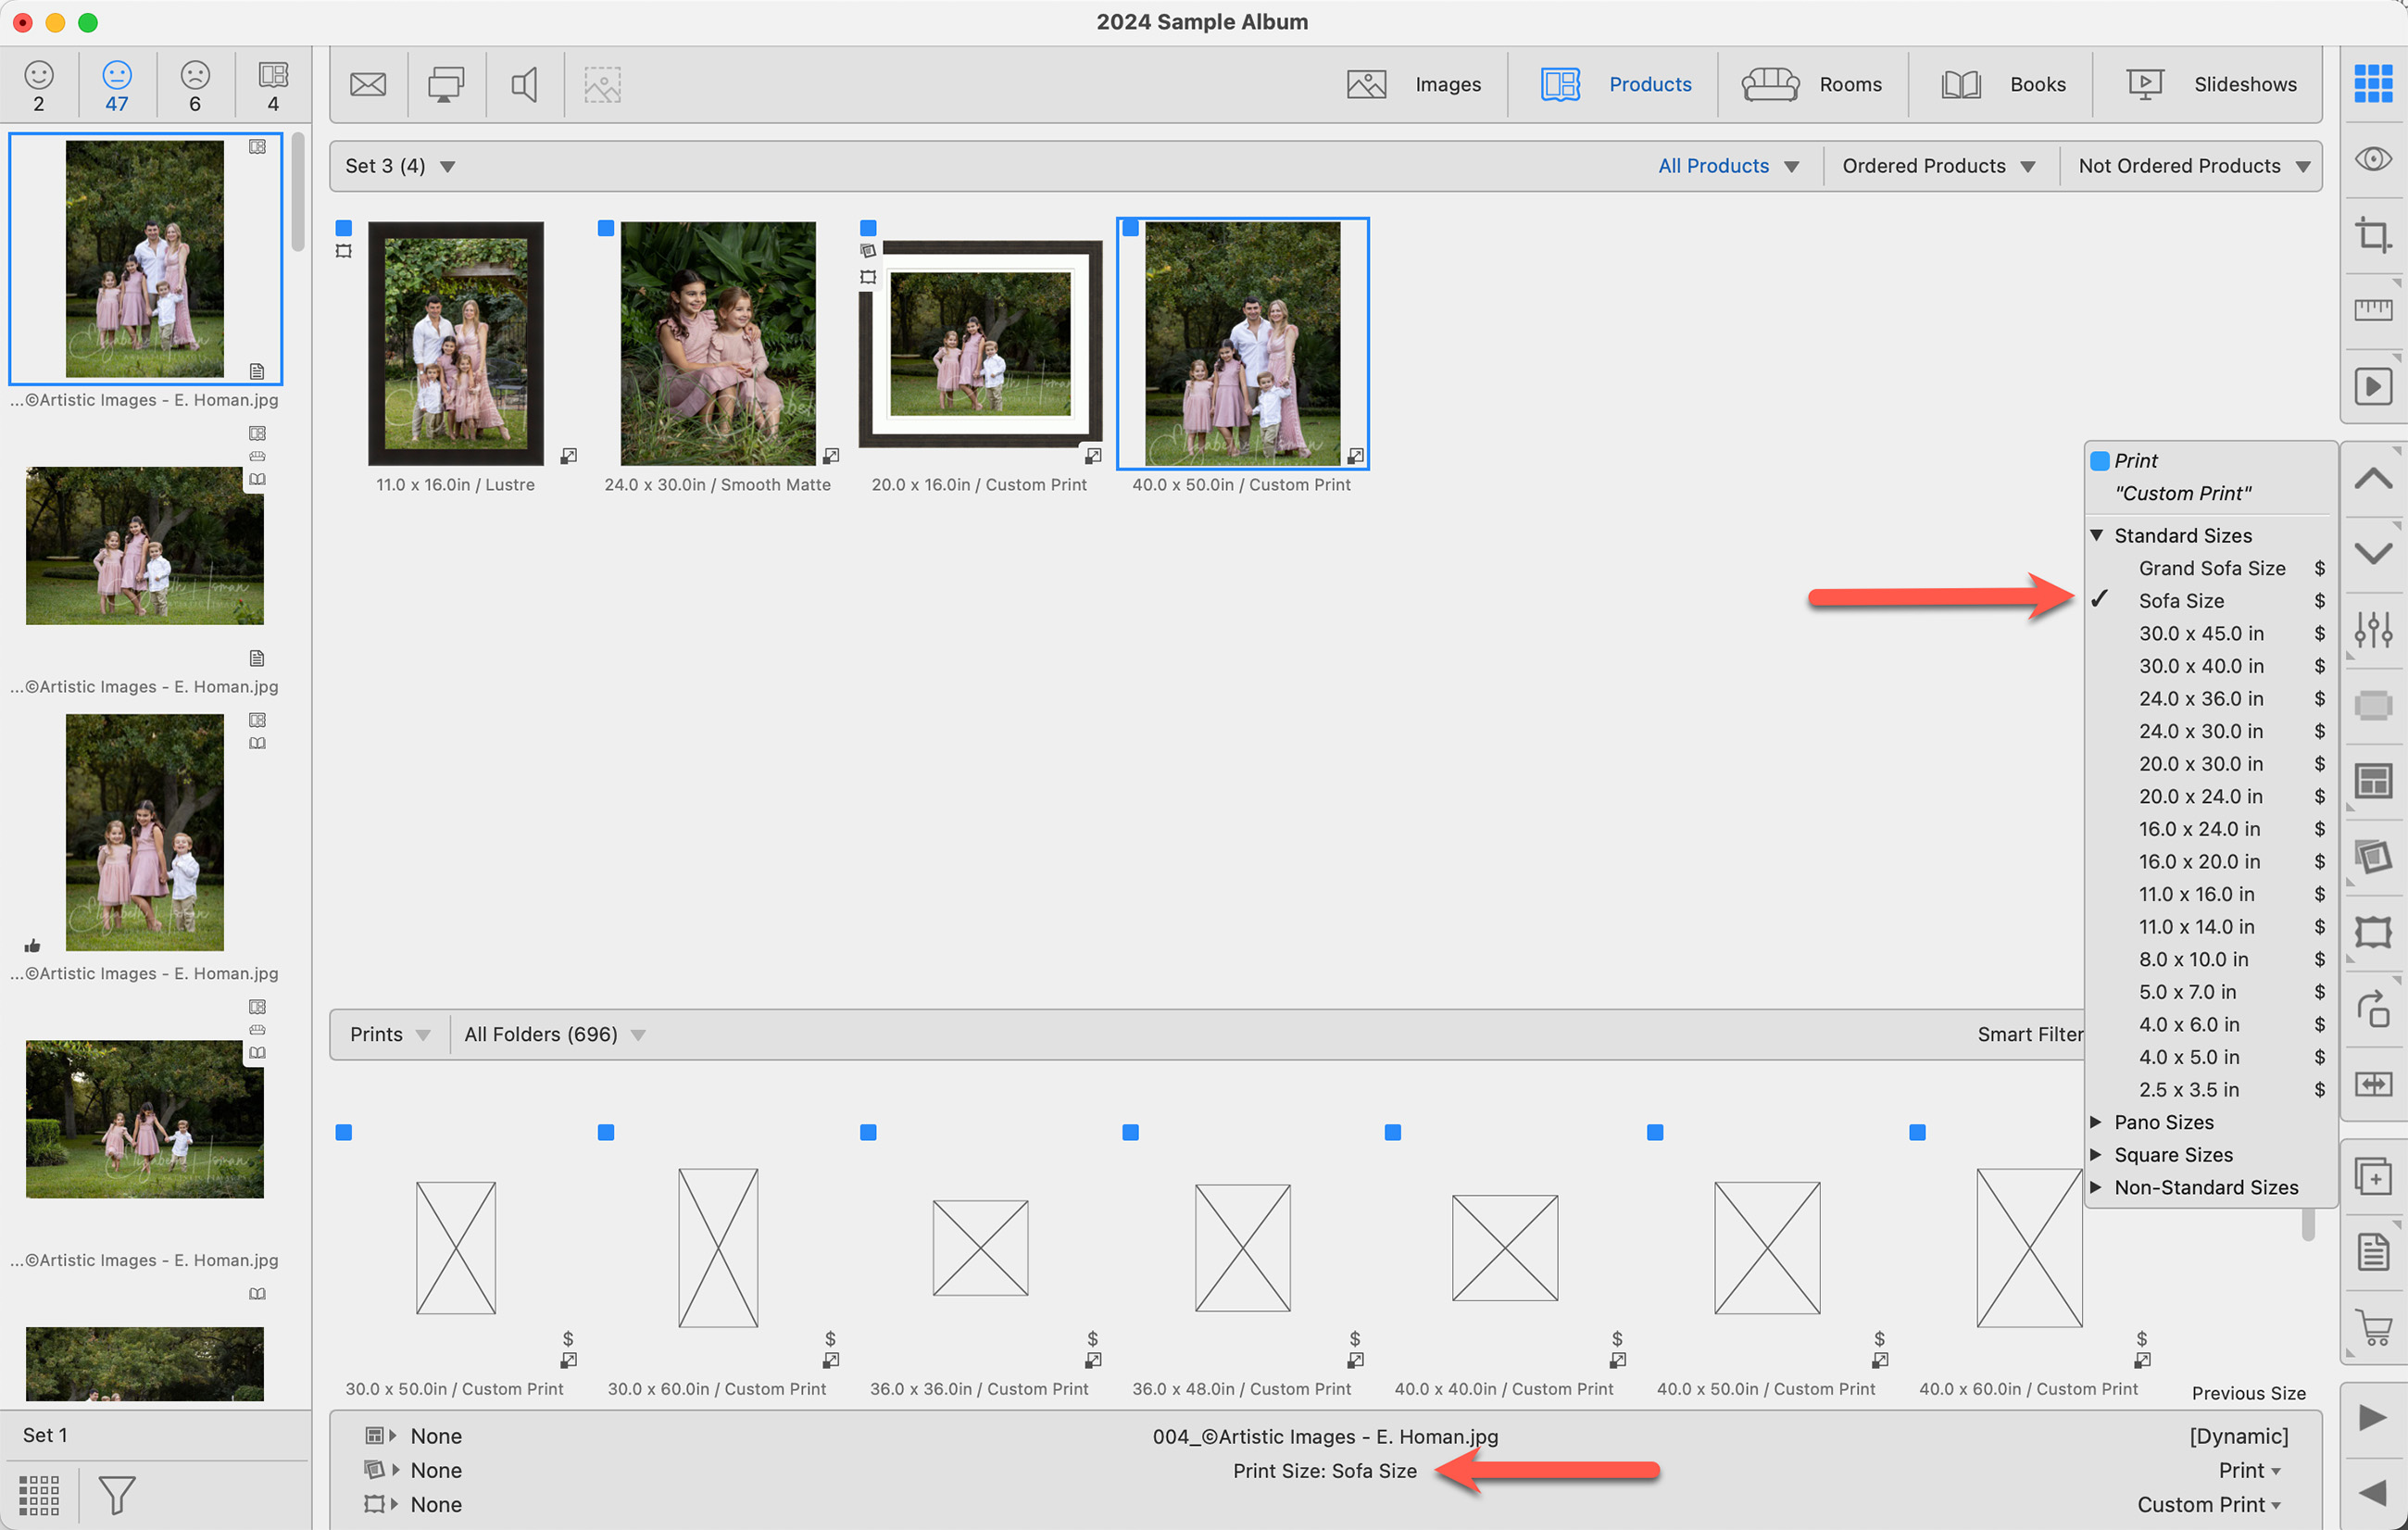Select the 24.0 x 30.0in Smooth Matte thumbnail
The image size is (2408, 1530).
[717, 343]
